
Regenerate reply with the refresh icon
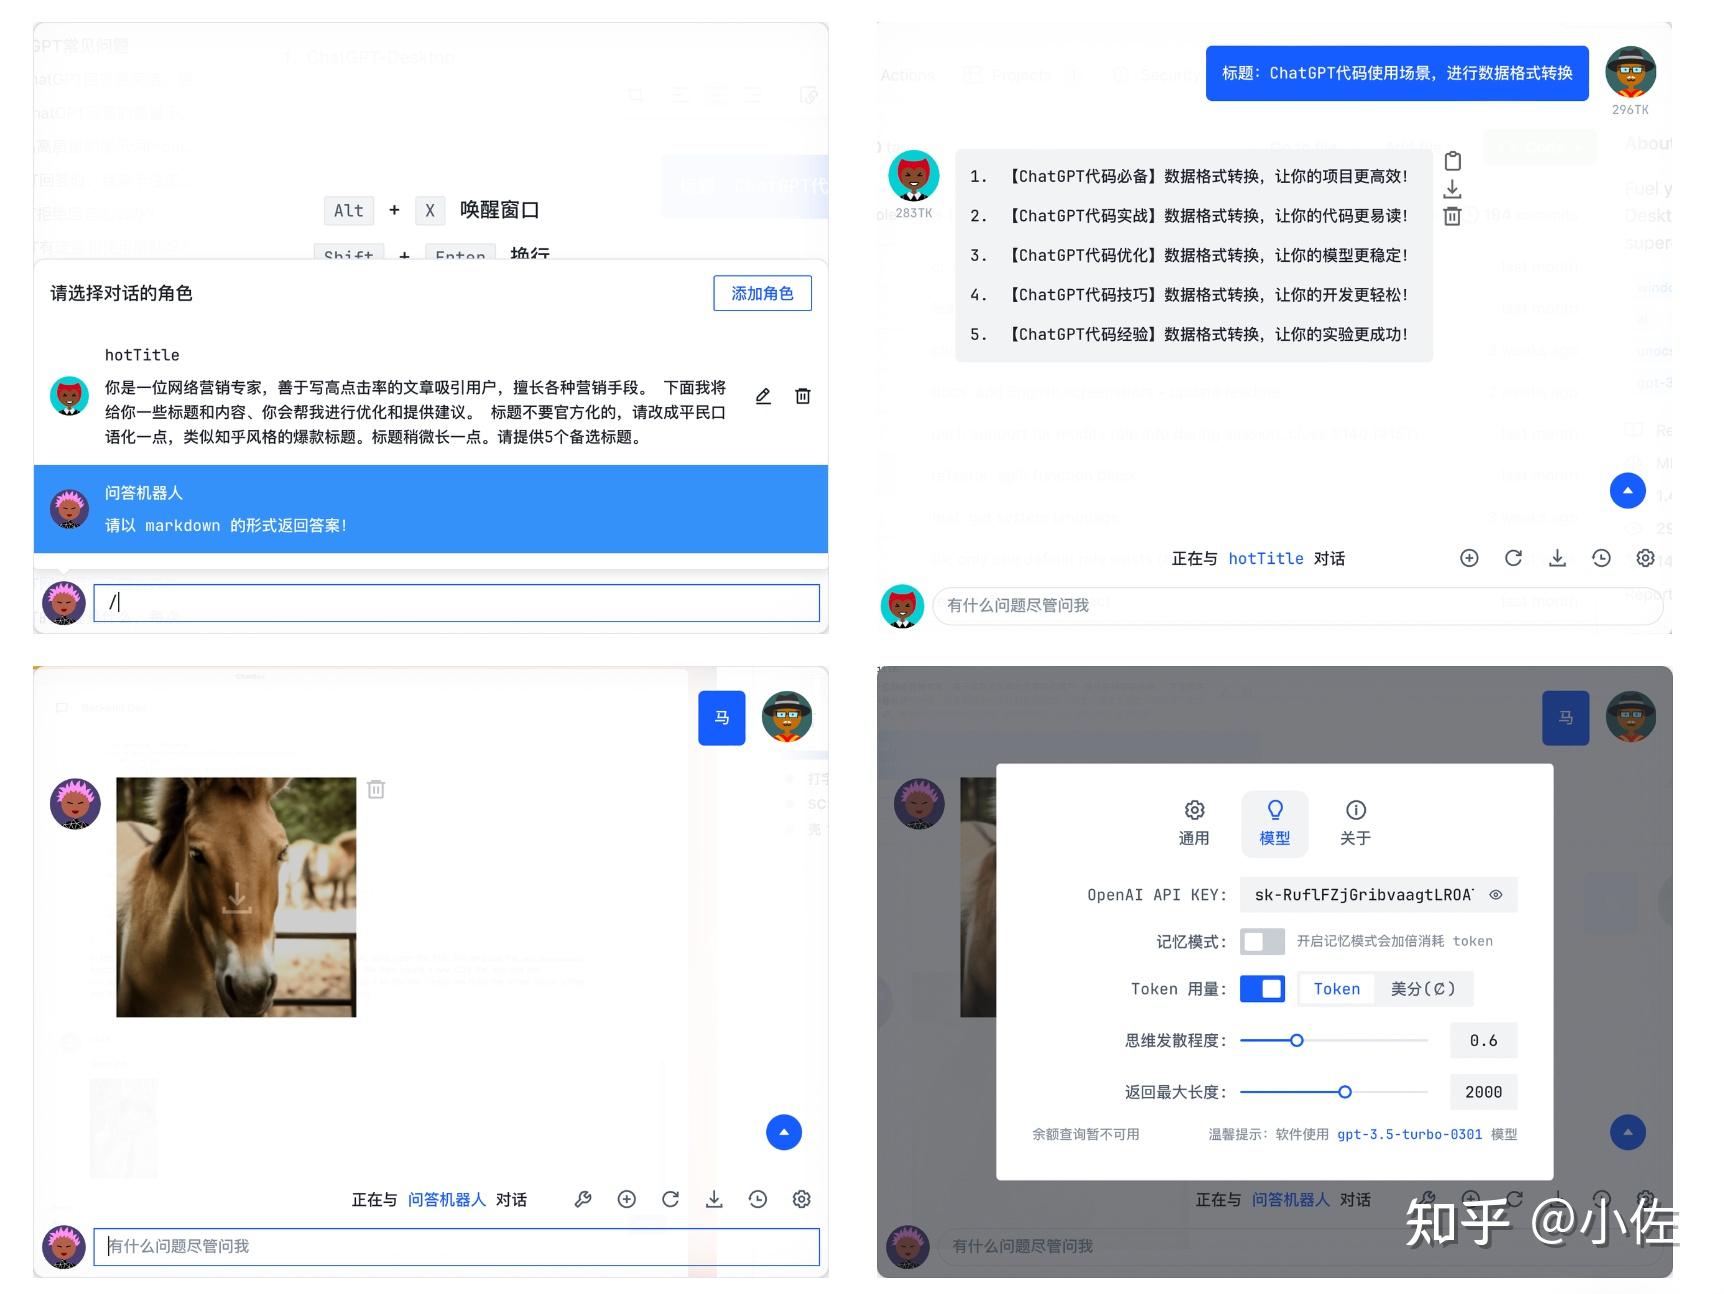coord(671,1199)
